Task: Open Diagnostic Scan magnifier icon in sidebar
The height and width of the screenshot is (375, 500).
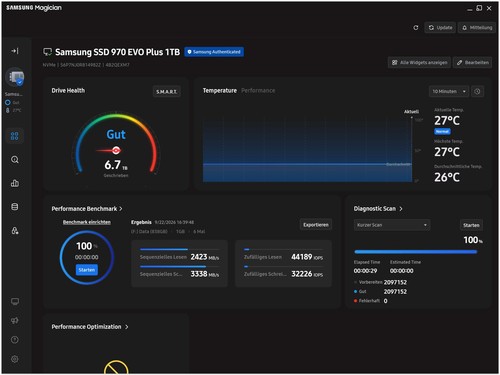Action: [x=15, y=160]
